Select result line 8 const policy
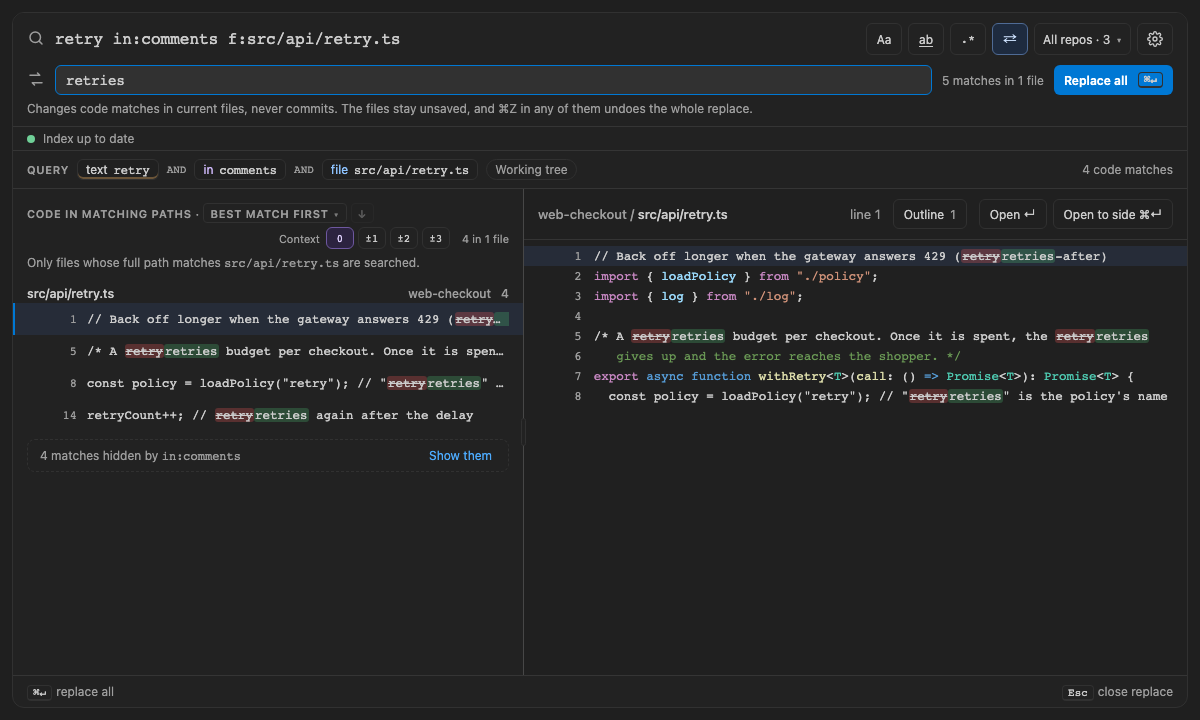1200x720 pixels. click(x=268, y=383)
